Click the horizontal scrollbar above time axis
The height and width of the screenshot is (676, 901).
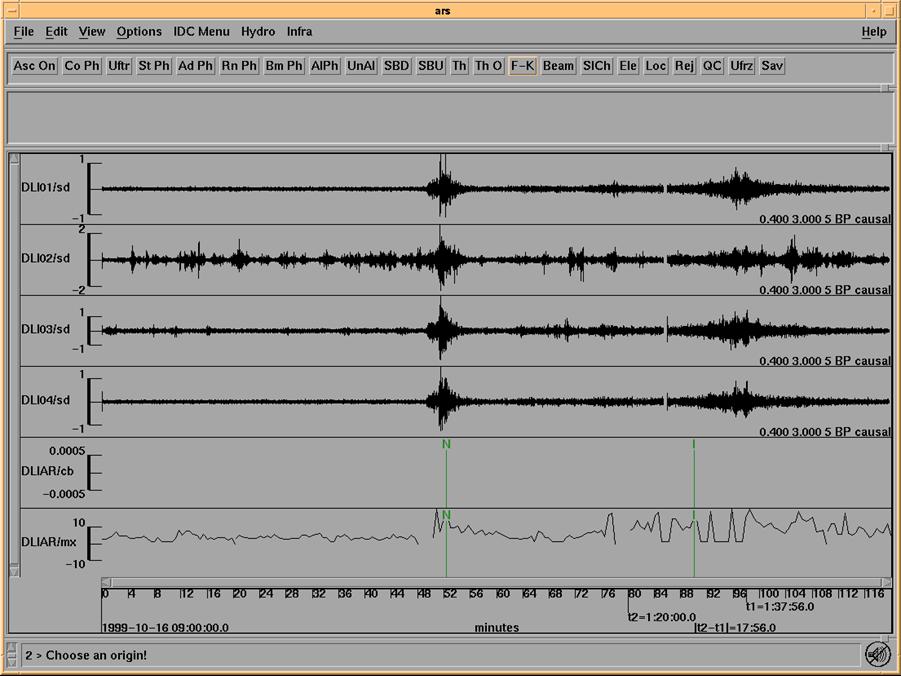(495, 583)
